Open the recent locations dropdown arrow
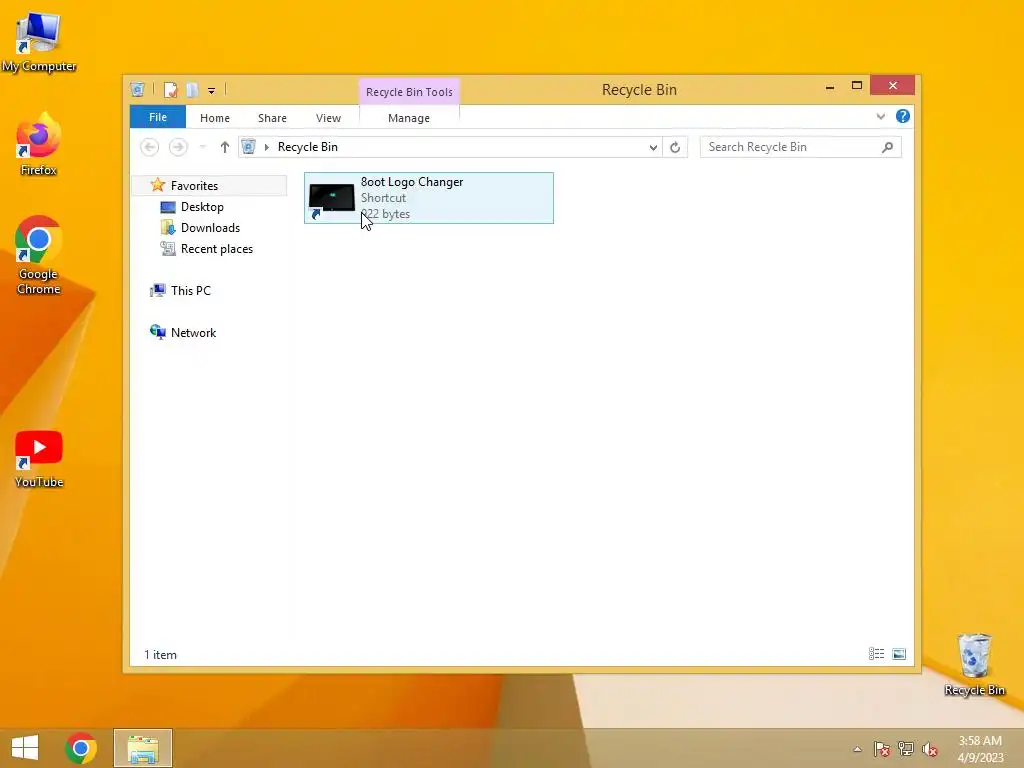 [x=203, y=147]
